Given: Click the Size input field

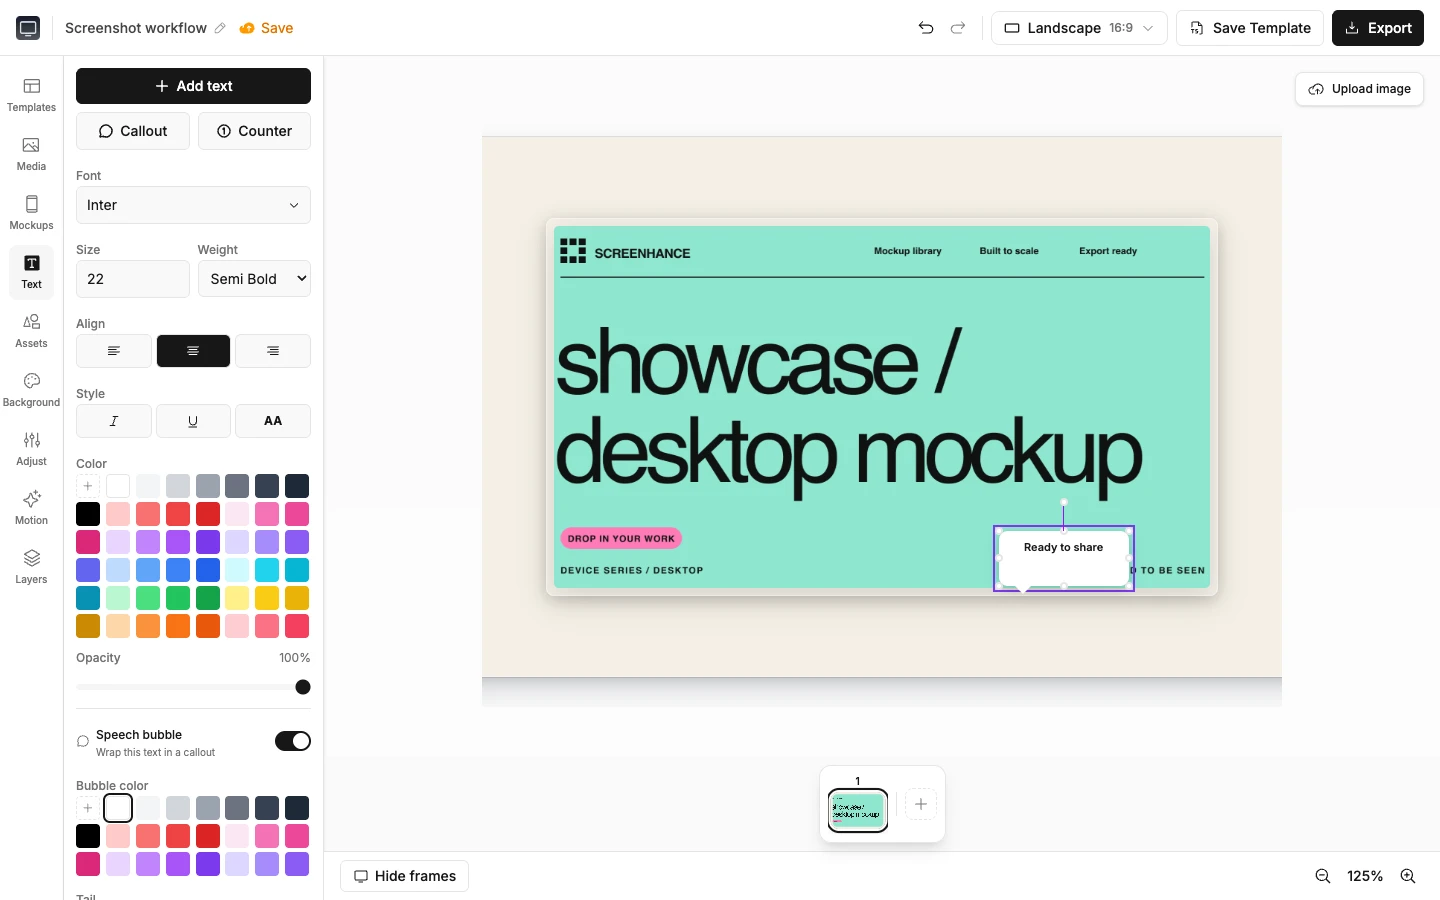Looking at the screenshot, I should 133,279.
